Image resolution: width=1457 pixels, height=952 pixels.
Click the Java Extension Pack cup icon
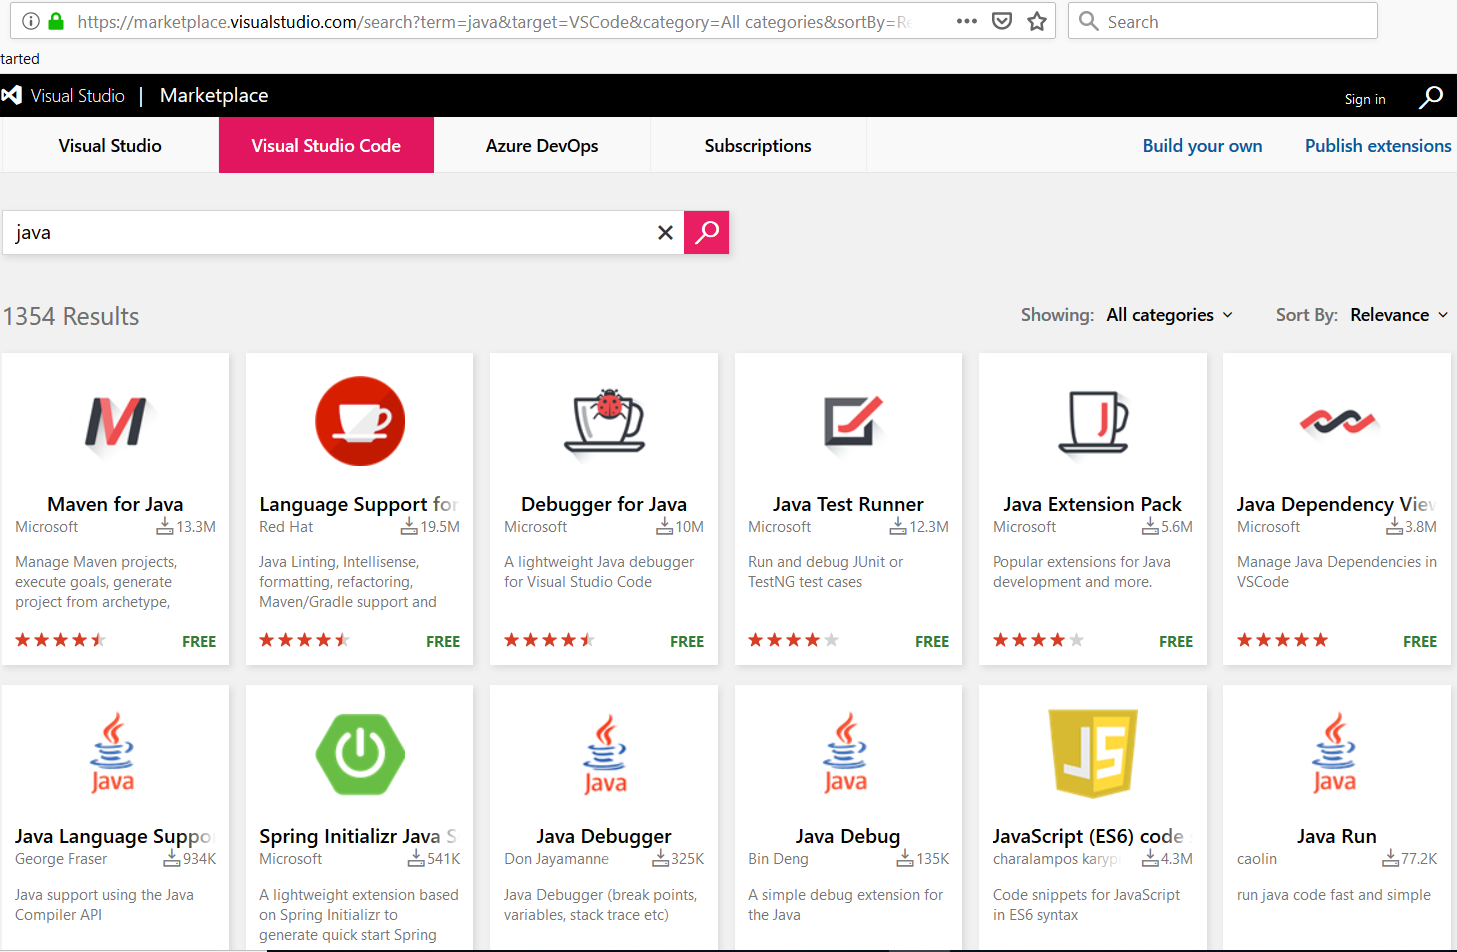[1093, 421]
